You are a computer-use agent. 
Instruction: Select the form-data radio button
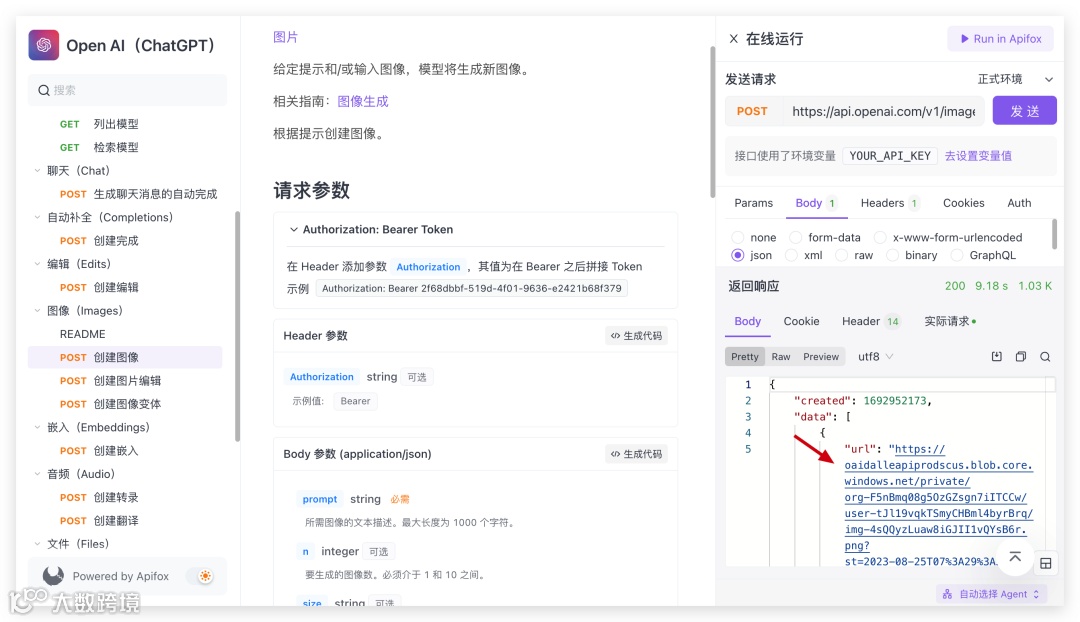pyautogui.click(x=796, y=238)
